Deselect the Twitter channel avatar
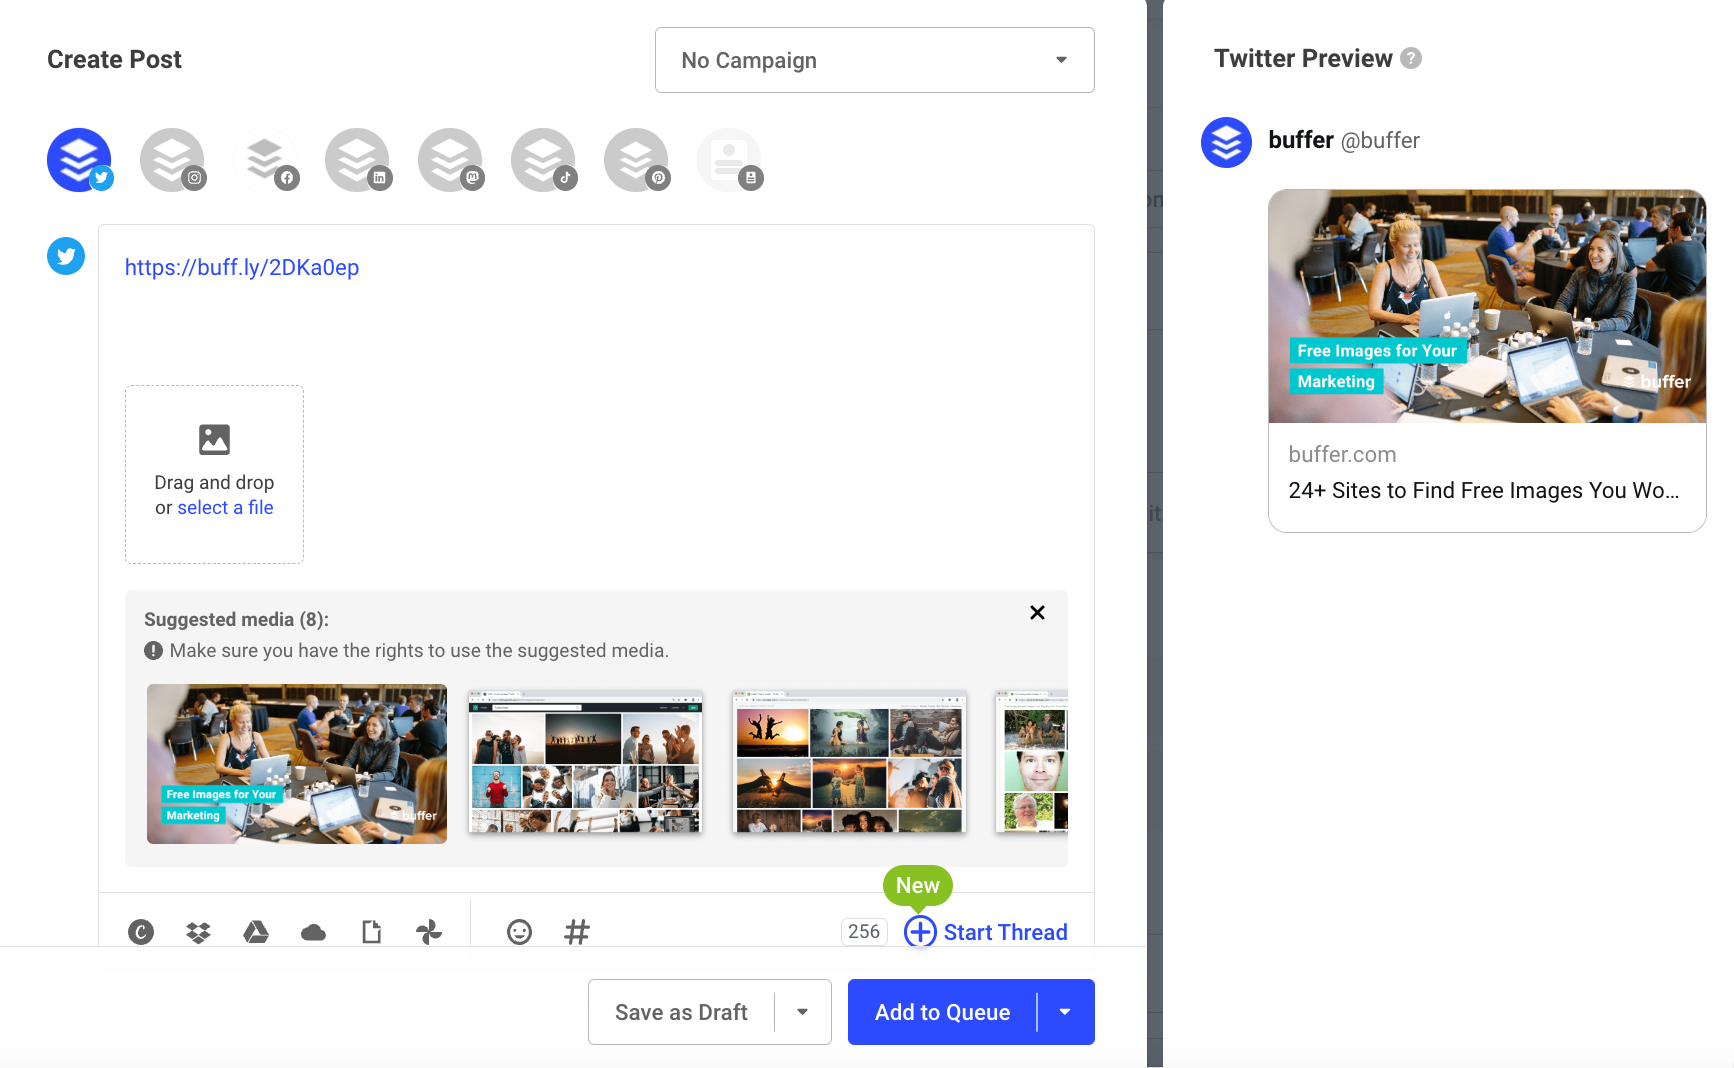Viewport: 1734px width, 1068px height. pyautogui.click(x=79, y=159)
